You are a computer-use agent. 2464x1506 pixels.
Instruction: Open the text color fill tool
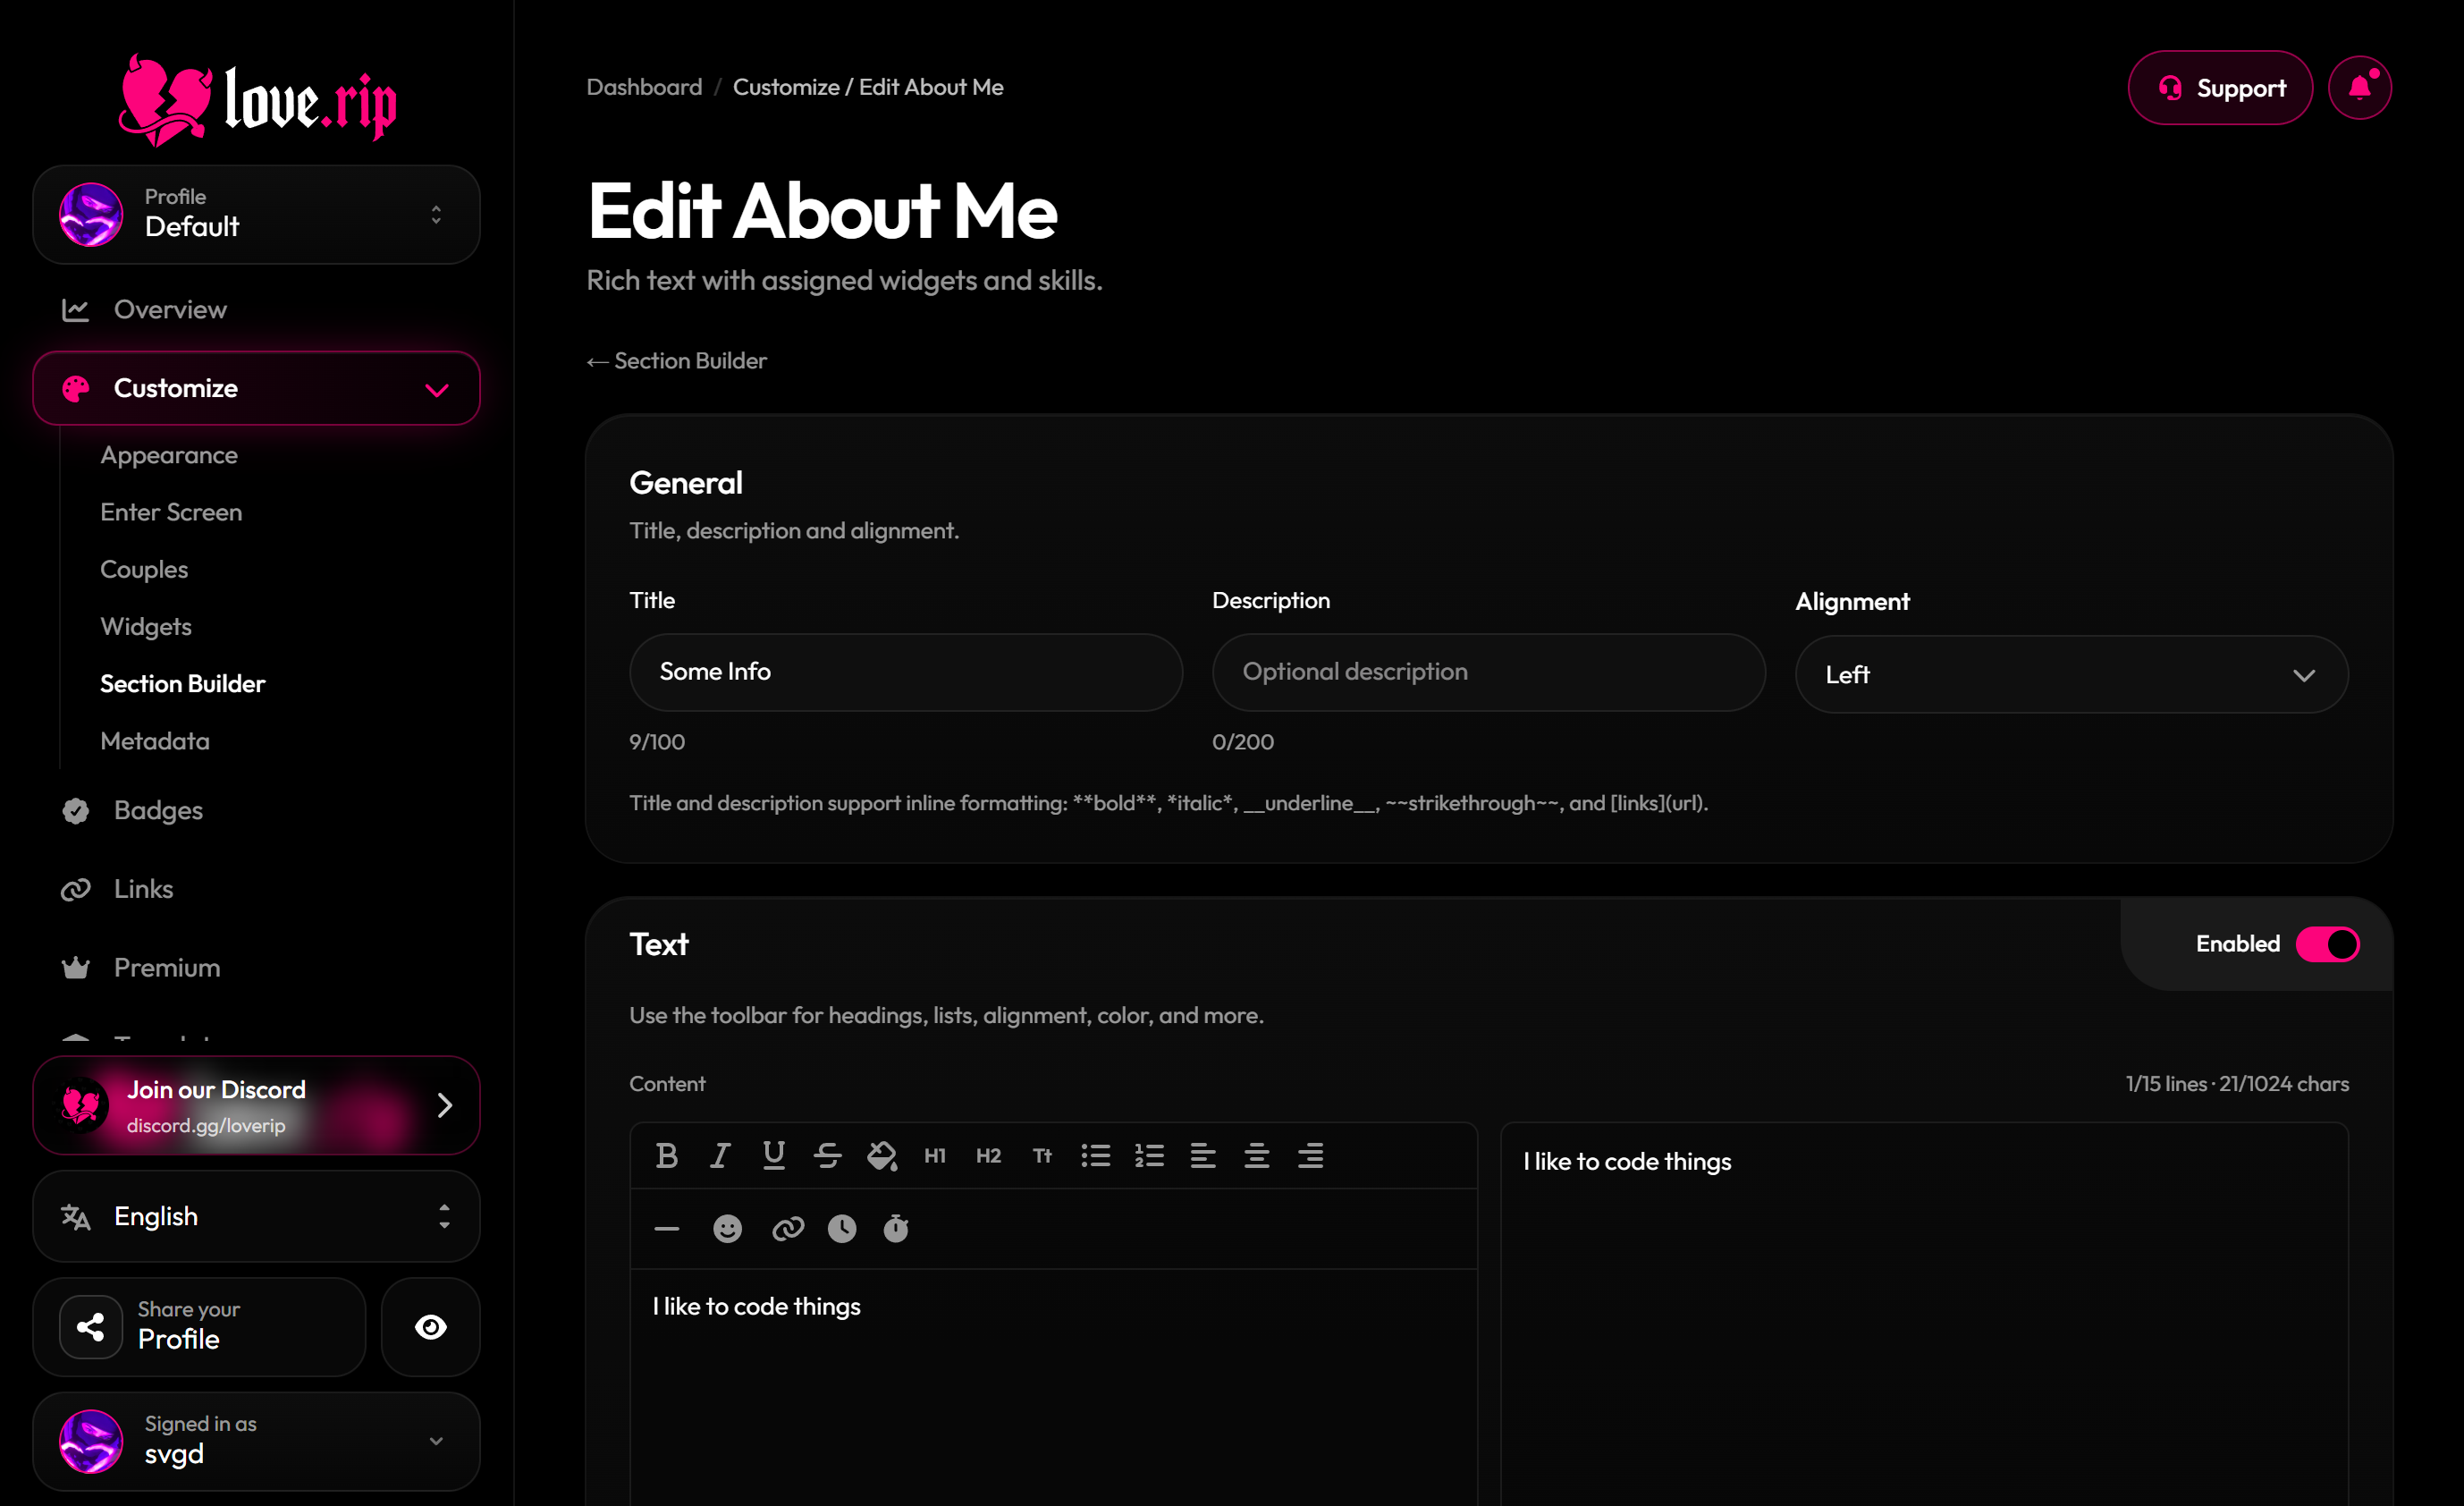coord(881,1156)
